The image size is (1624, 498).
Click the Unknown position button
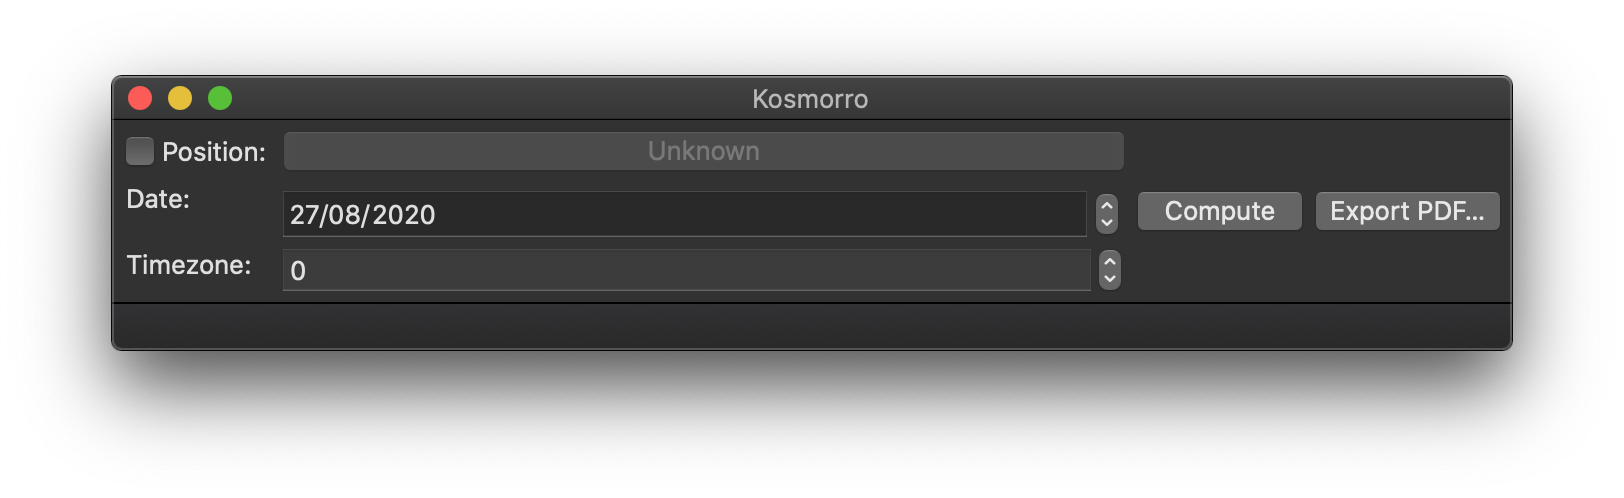pos(703,151)
